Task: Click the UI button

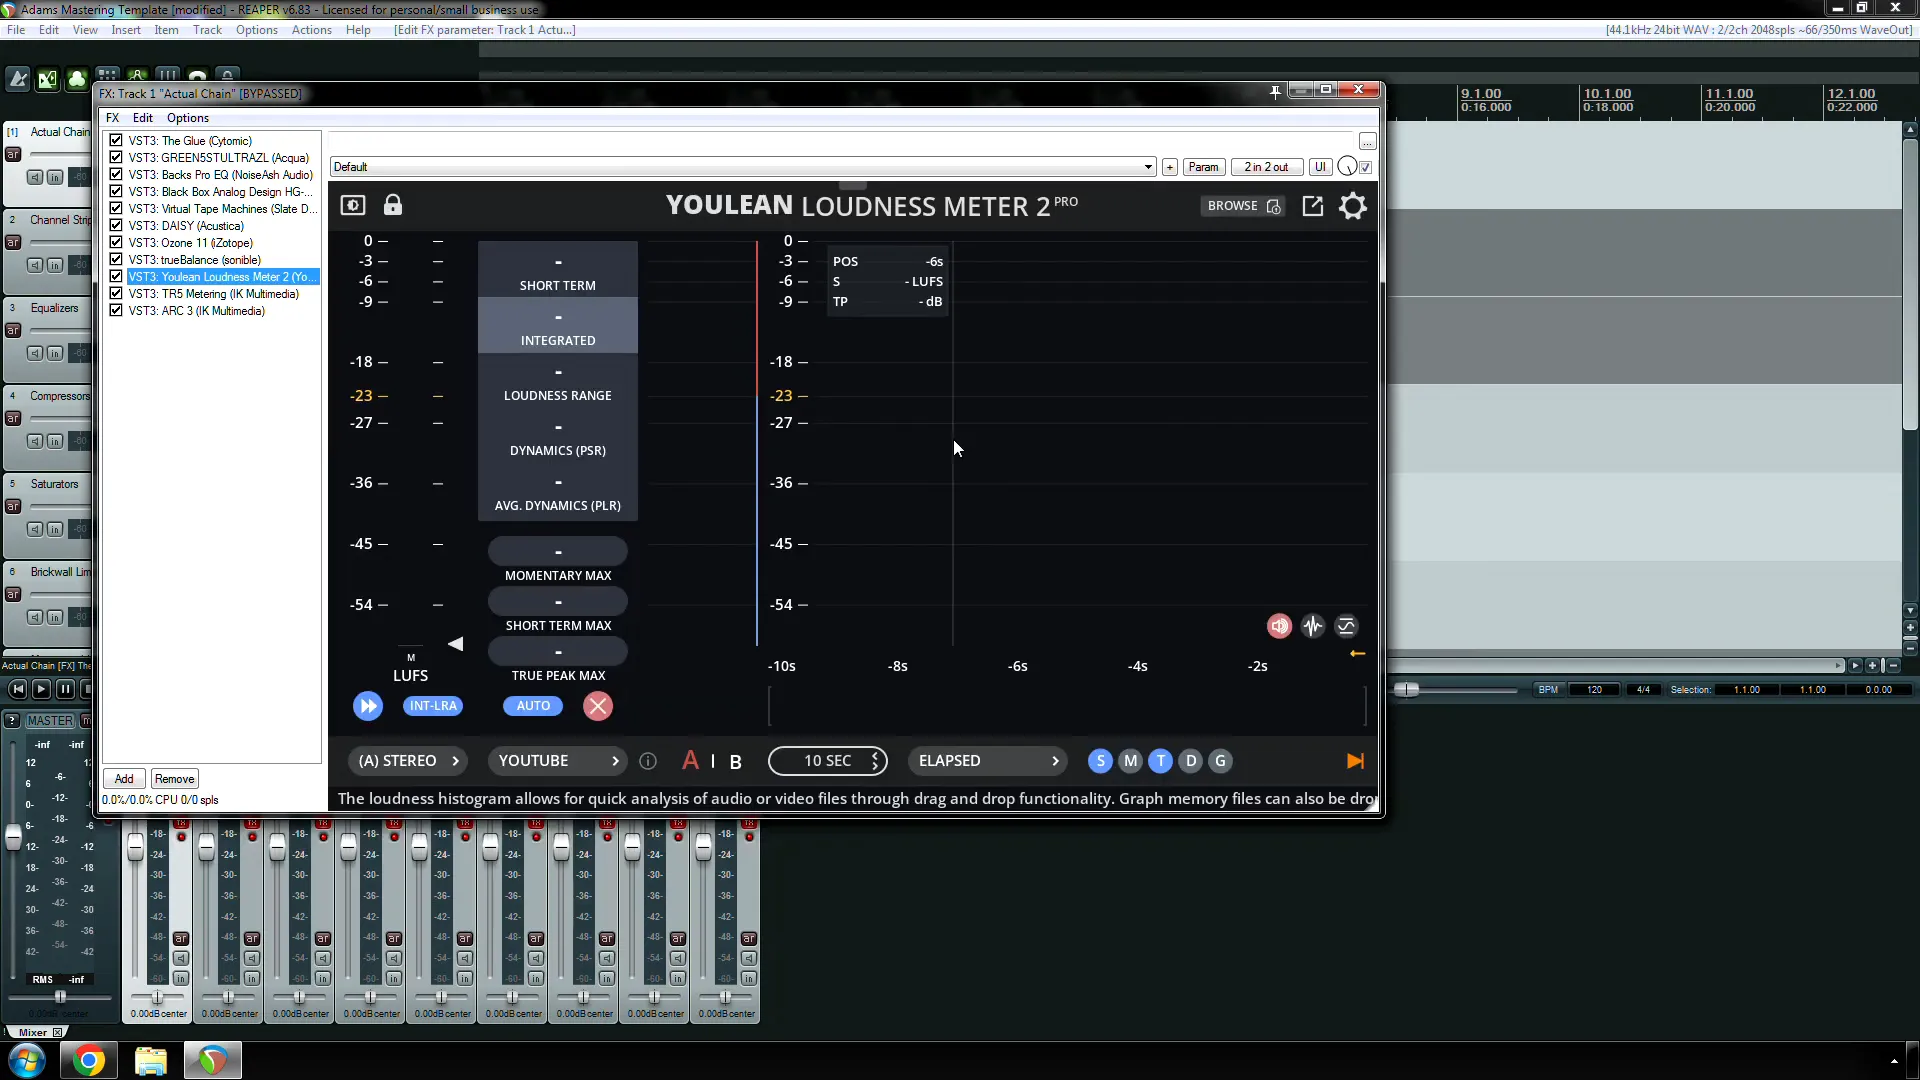Action: [1320, 167]
